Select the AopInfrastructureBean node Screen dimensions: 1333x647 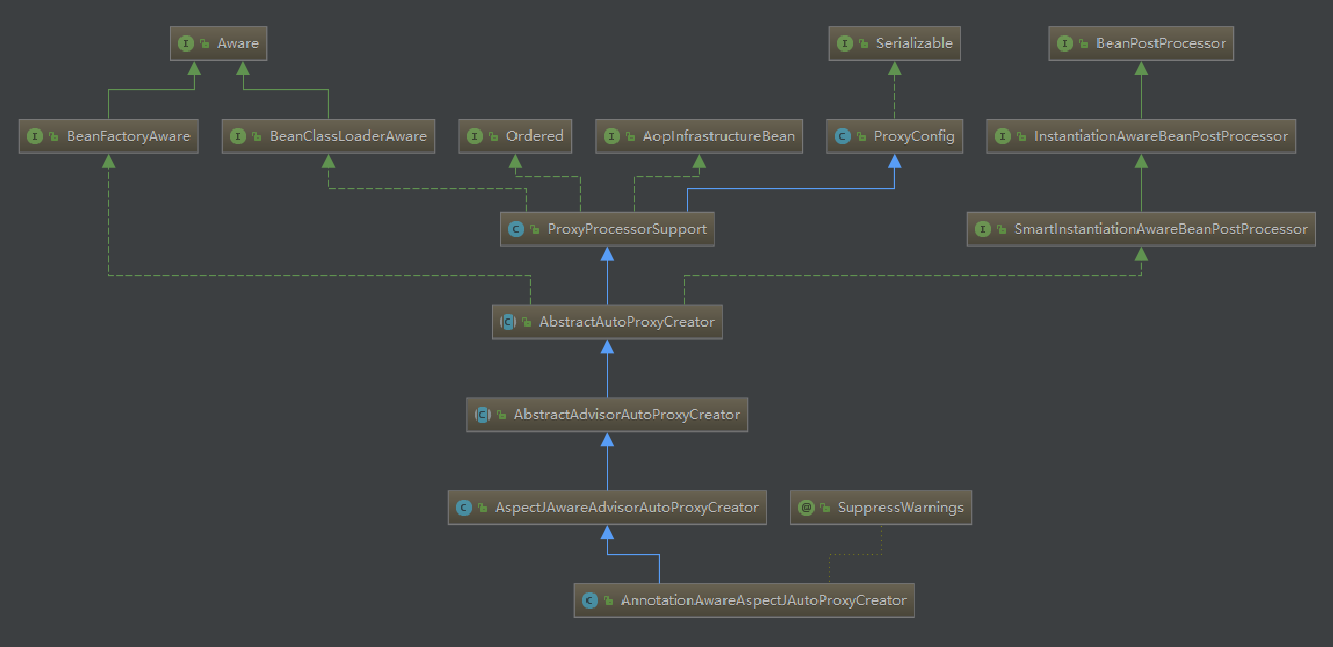[x=700, y=137]
